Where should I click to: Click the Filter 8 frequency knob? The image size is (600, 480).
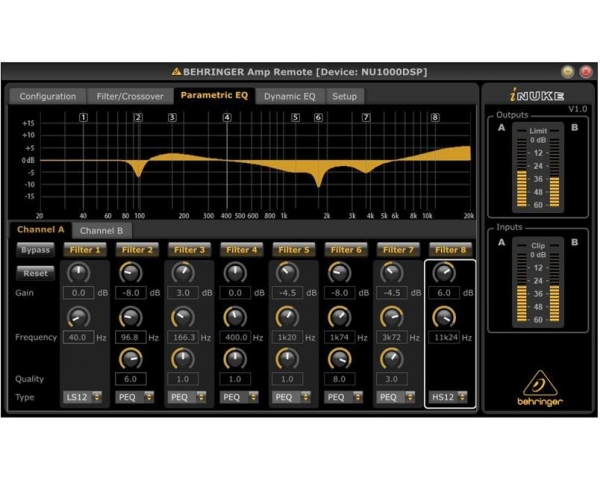(444, 317)
